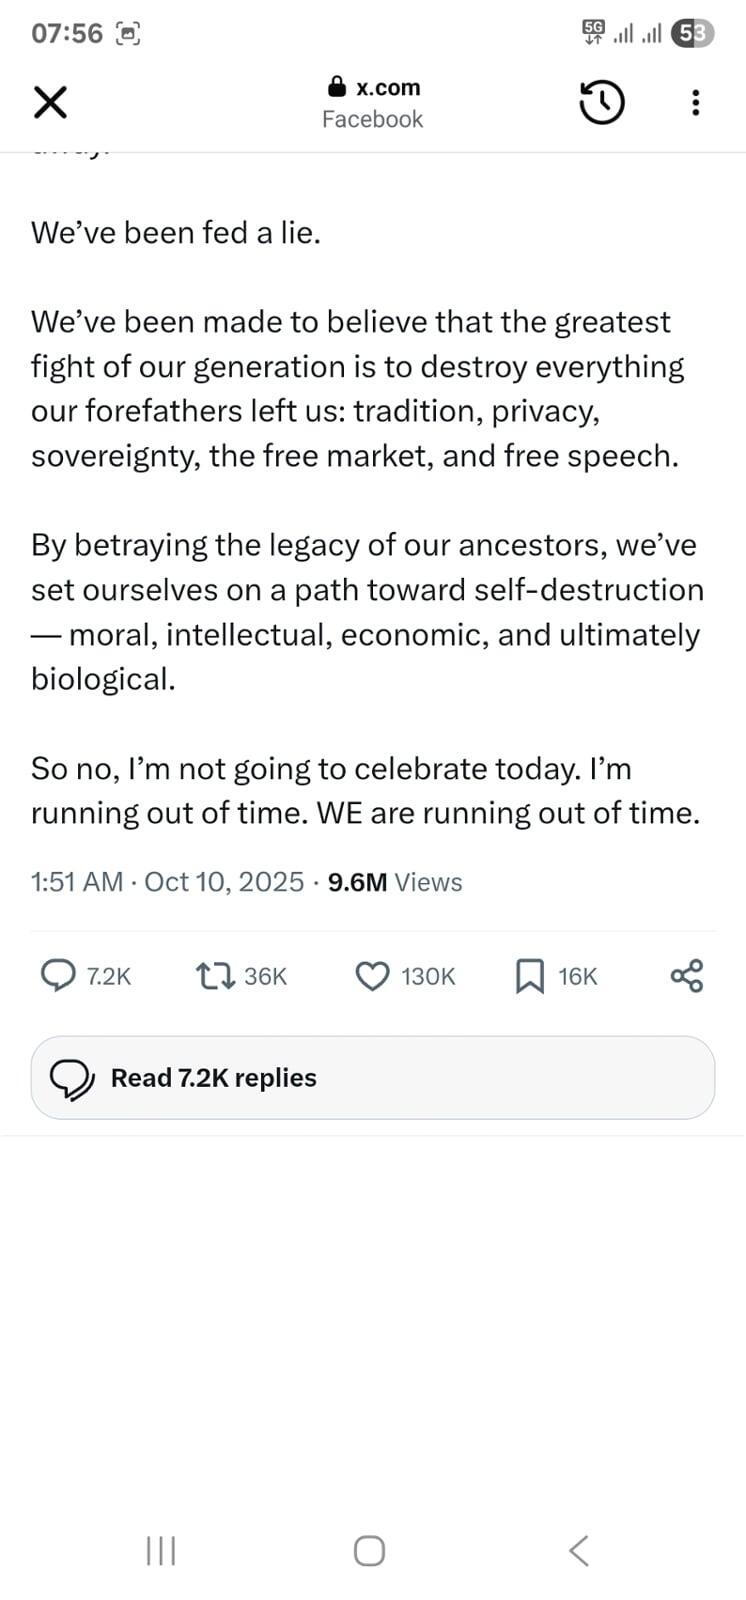Close the in-app browser with X
Viewport: 746px width, 1600px height.
click(50, 102)
